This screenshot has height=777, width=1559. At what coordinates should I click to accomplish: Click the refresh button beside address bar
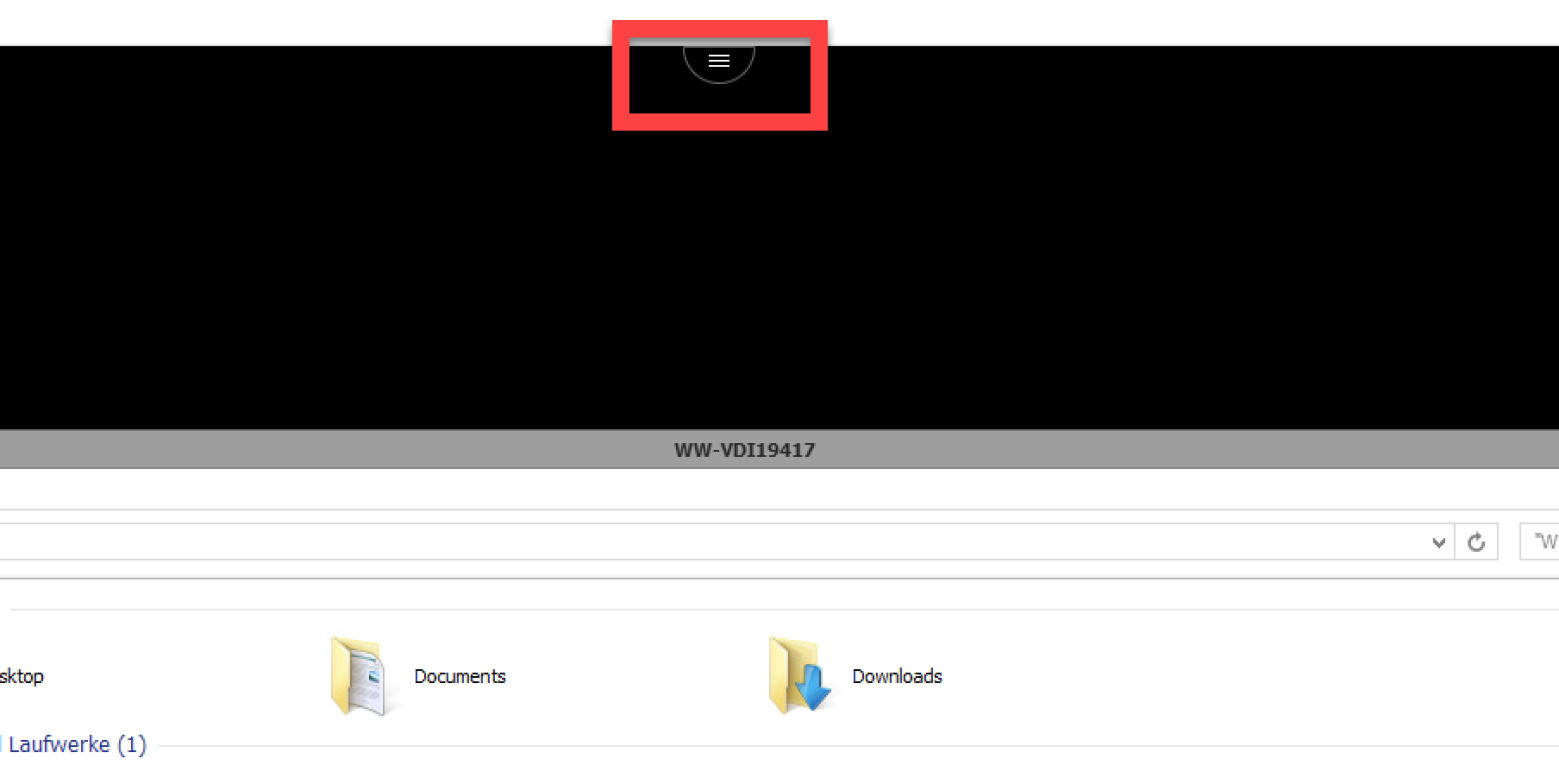coord(1476,542)
